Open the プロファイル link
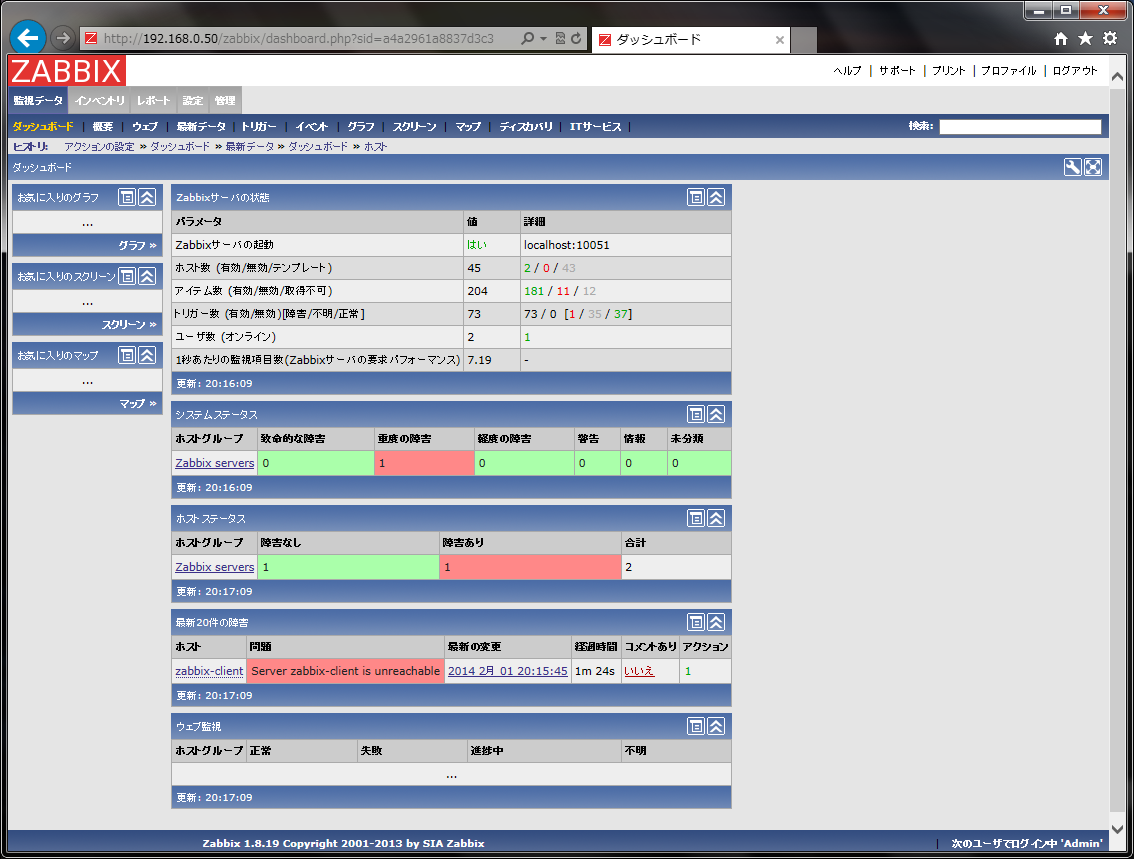 point(1009,70)
